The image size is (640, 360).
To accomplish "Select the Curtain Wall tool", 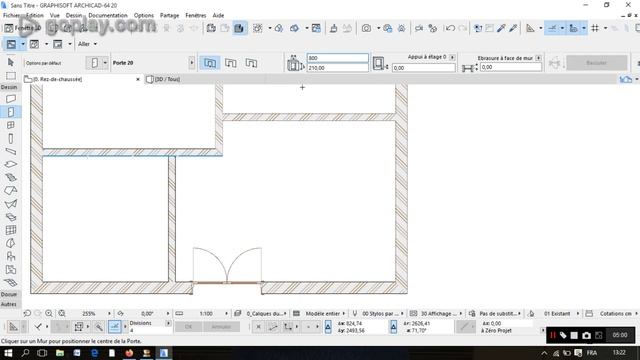I will [11, 230].
